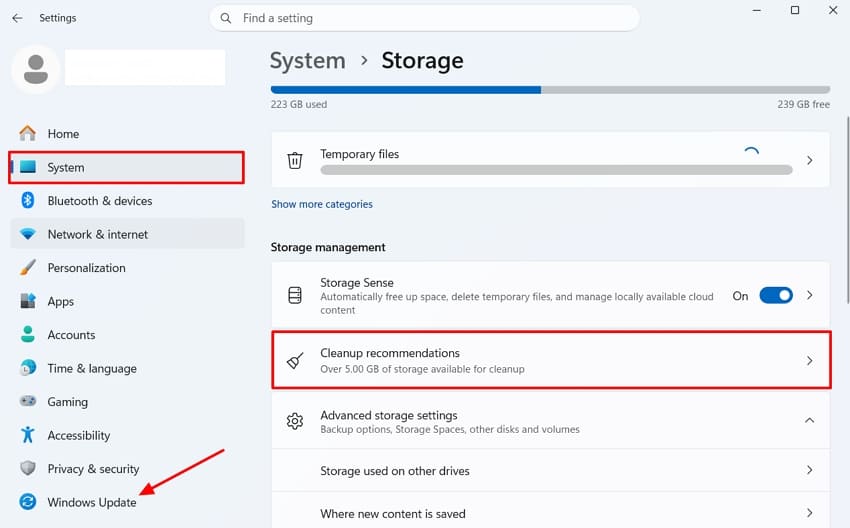Open Storage Sense settings text

tap(357, 282)
